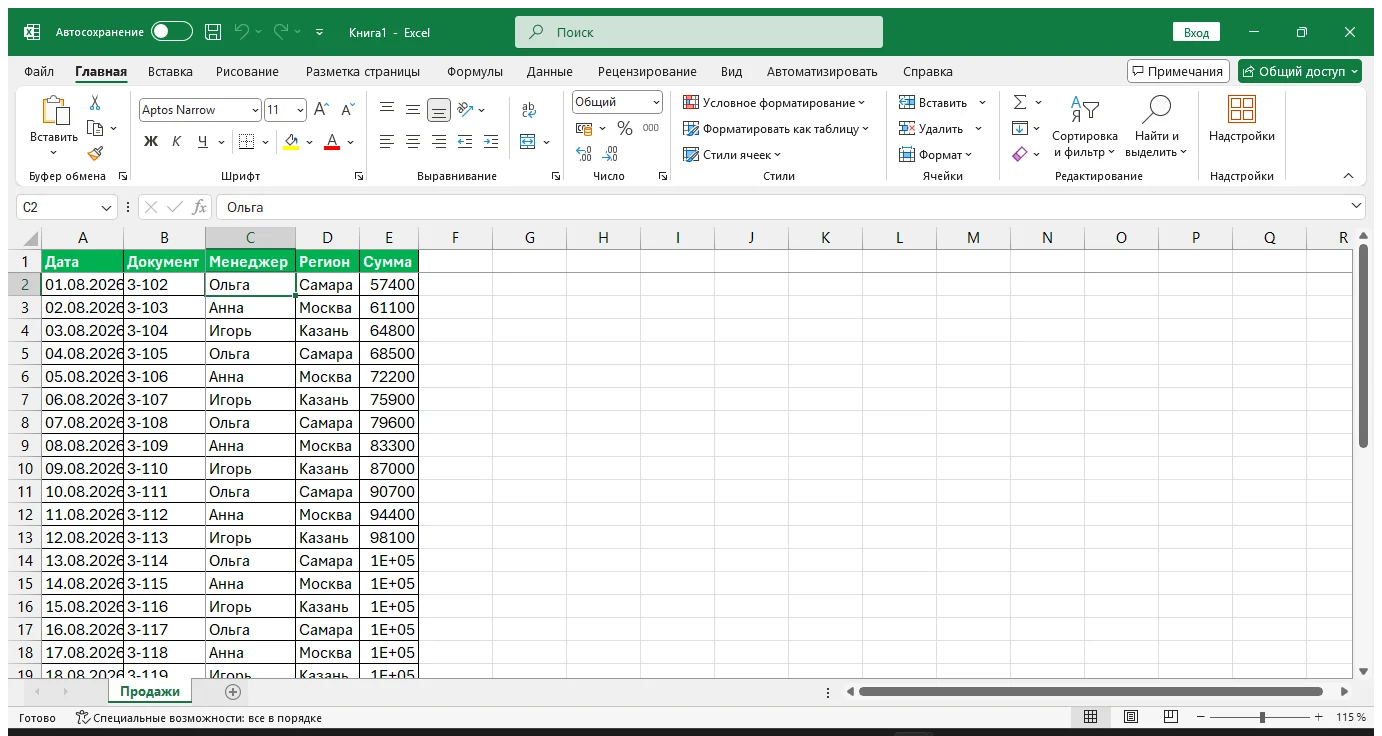Click the Вставить paste button
The image size is (1382, 736).
pyautogui.click(x=53, y=127)
